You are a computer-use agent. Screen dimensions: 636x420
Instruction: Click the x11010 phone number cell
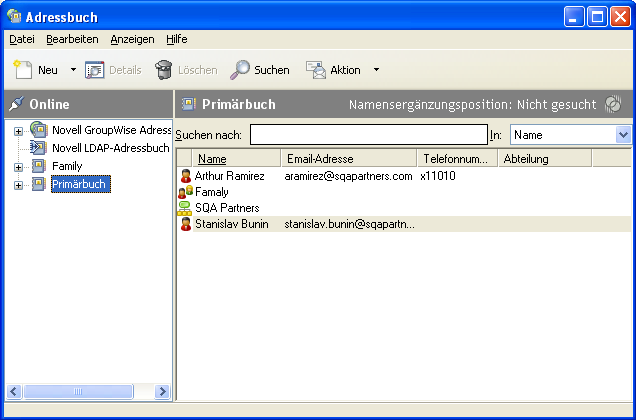click(x=438, y=176)
